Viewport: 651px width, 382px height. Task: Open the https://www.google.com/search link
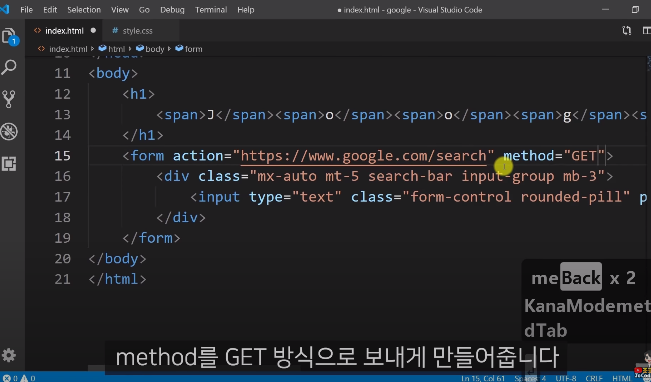[x=363, y=156]
